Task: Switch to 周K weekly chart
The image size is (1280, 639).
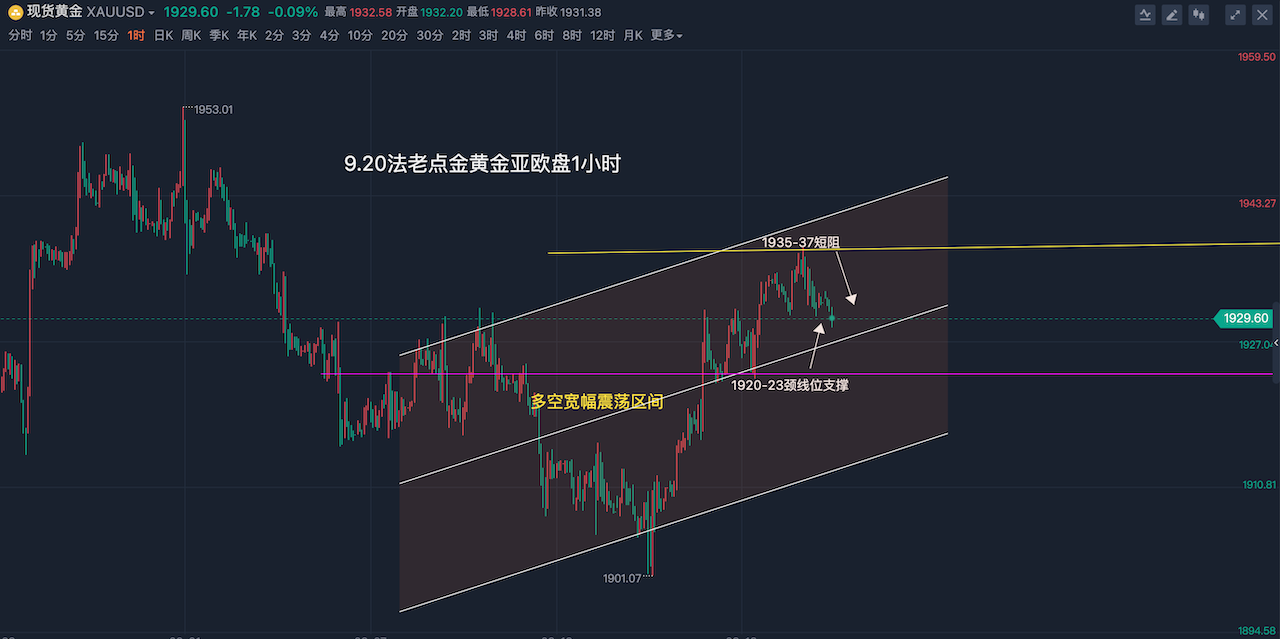Action: [191, 36]
